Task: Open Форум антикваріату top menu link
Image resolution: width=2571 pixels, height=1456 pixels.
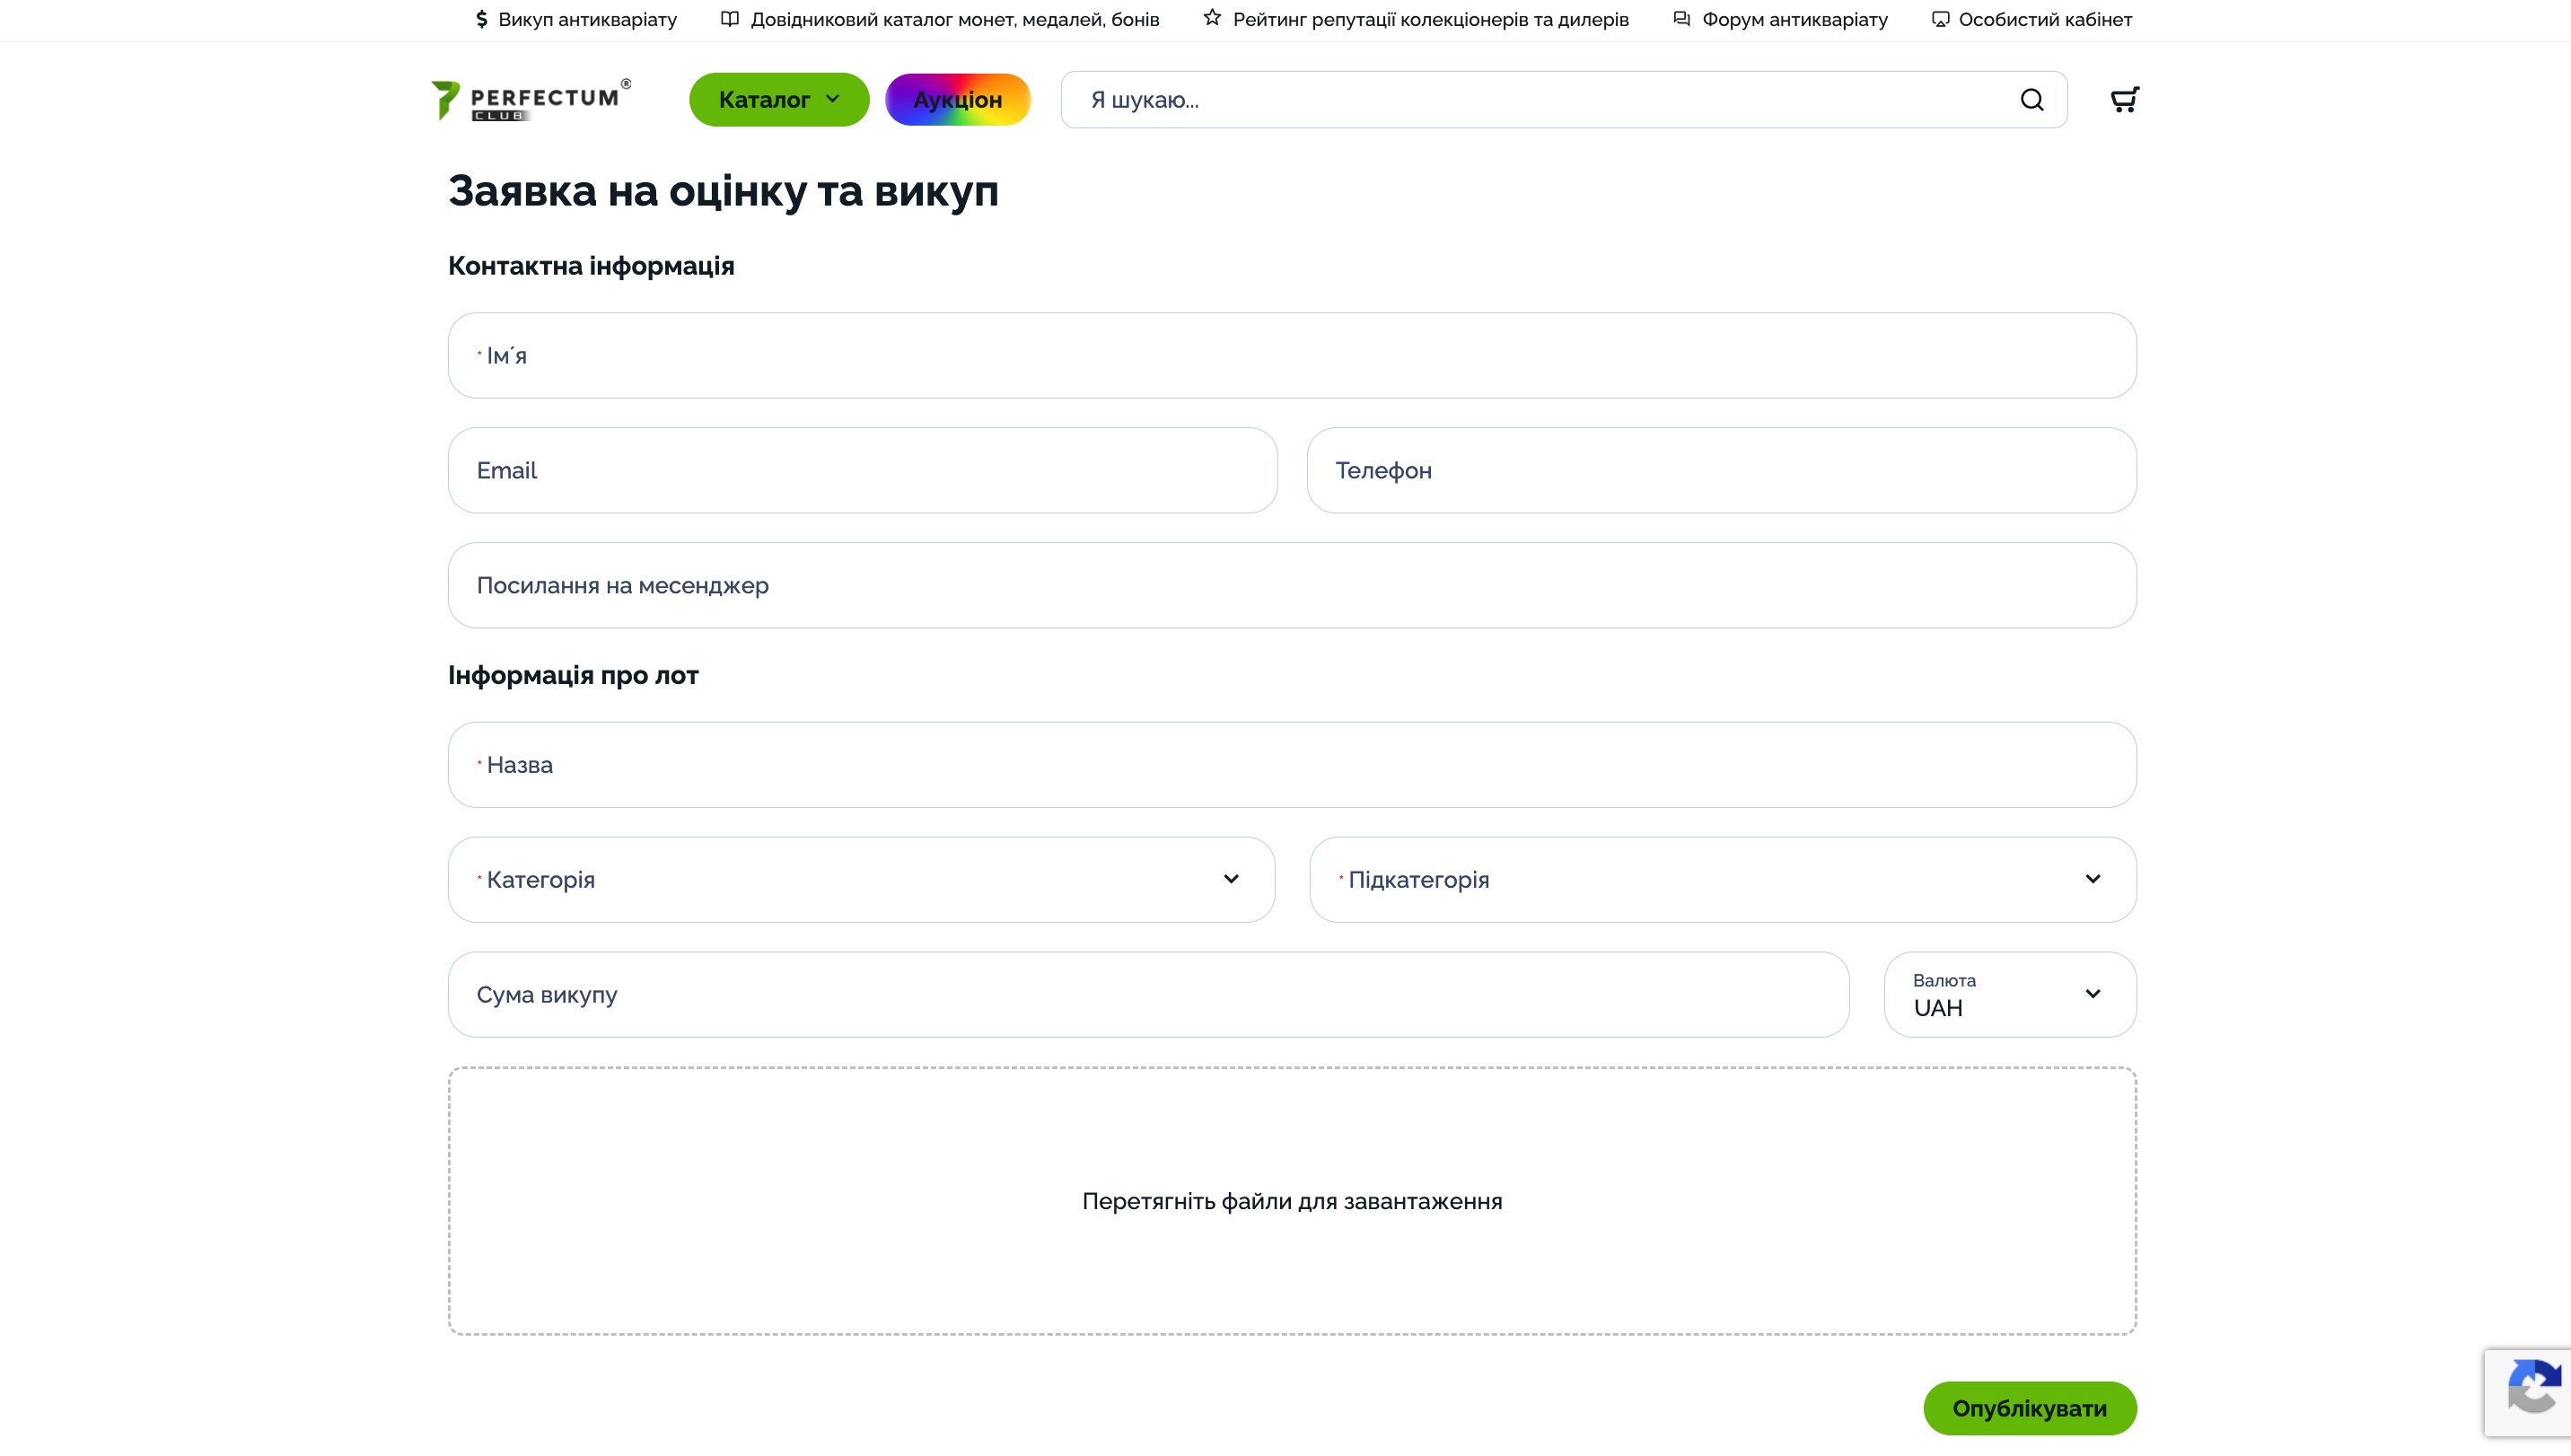Action: tap(1794, 19)
